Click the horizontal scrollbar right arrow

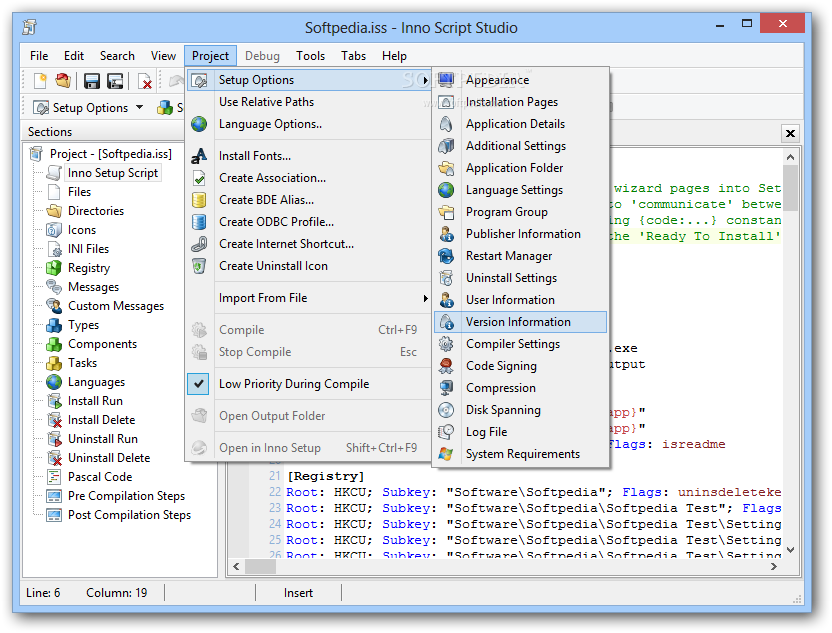coord(774,567)
